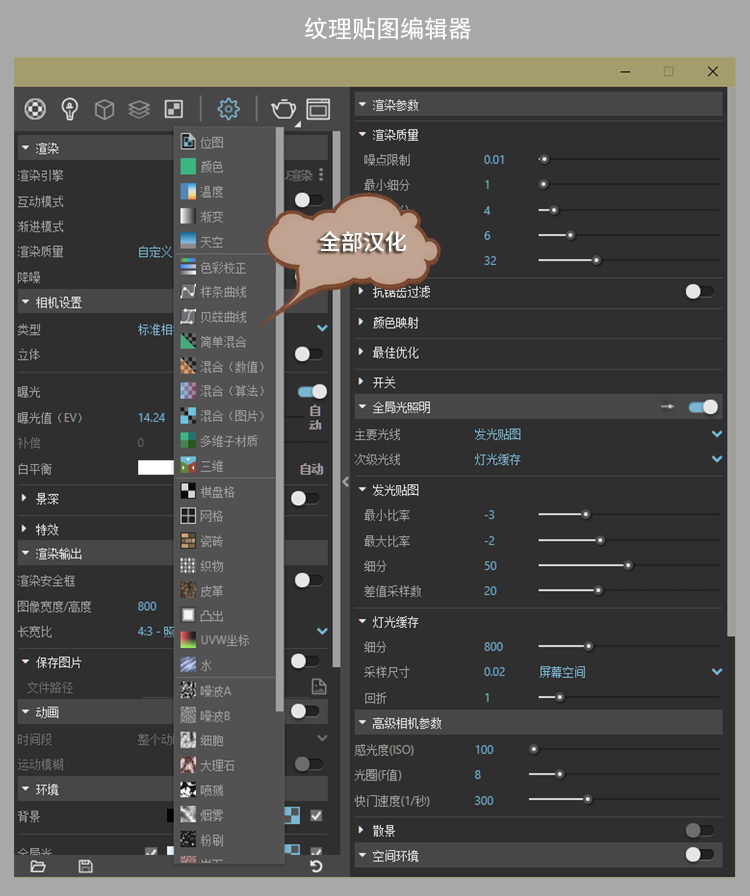This screenshot has height=896, width=750.
Task: Toggle 互动模式 interactive mode switch
Action: 309,199
